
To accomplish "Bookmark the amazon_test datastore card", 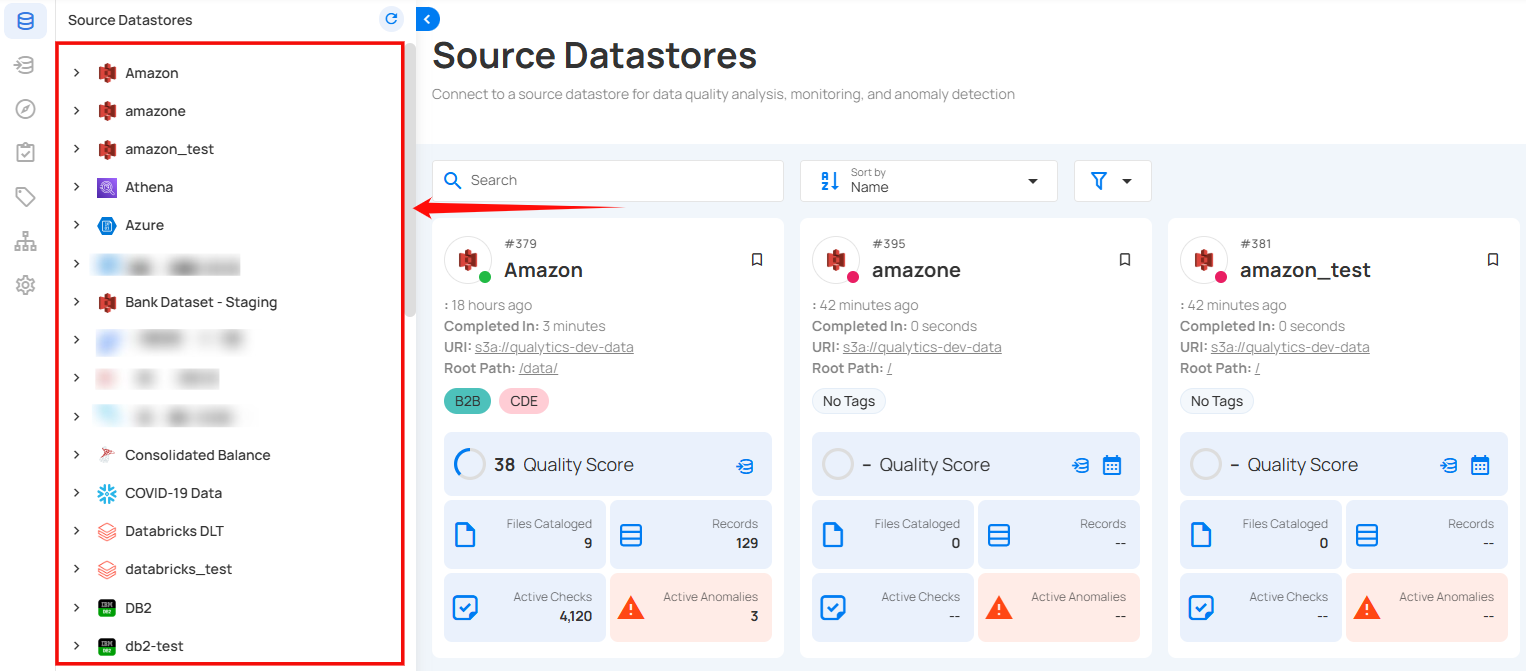I will (x=1493, y=259).
